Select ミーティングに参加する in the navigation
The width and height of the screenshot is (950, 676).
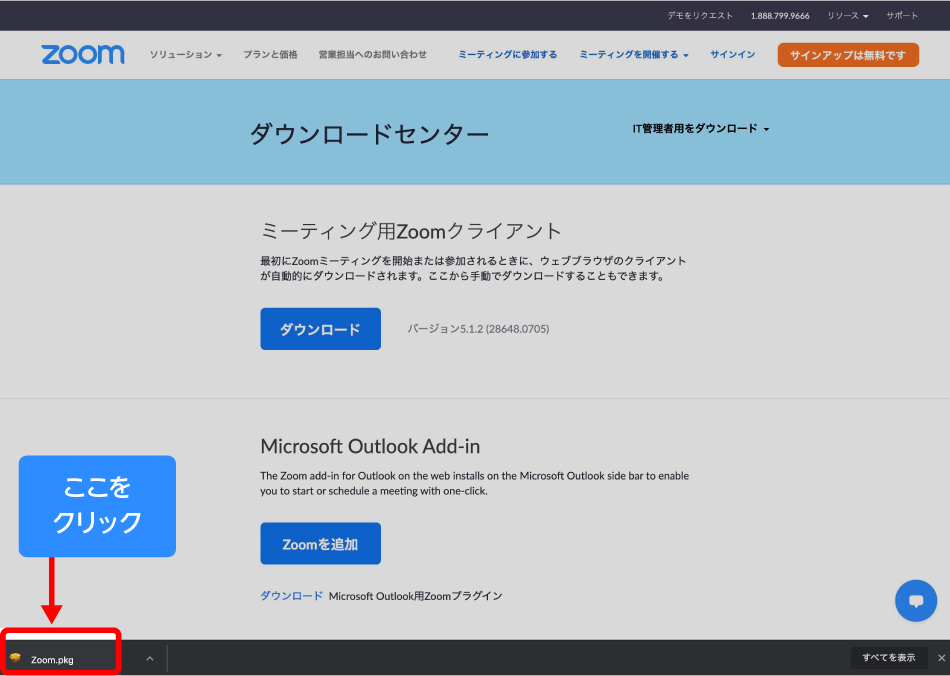508,55
